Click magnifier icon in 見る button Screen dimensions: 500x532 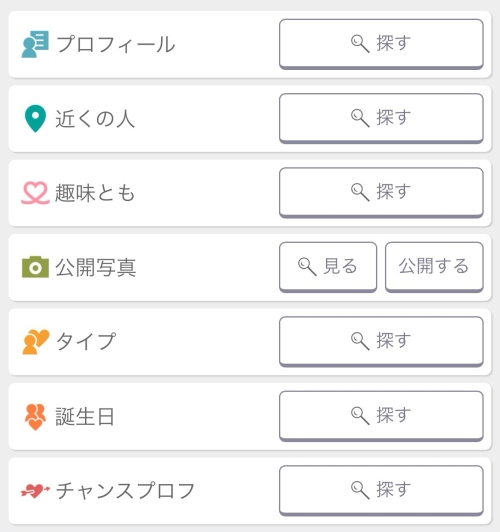coord(307,267)
